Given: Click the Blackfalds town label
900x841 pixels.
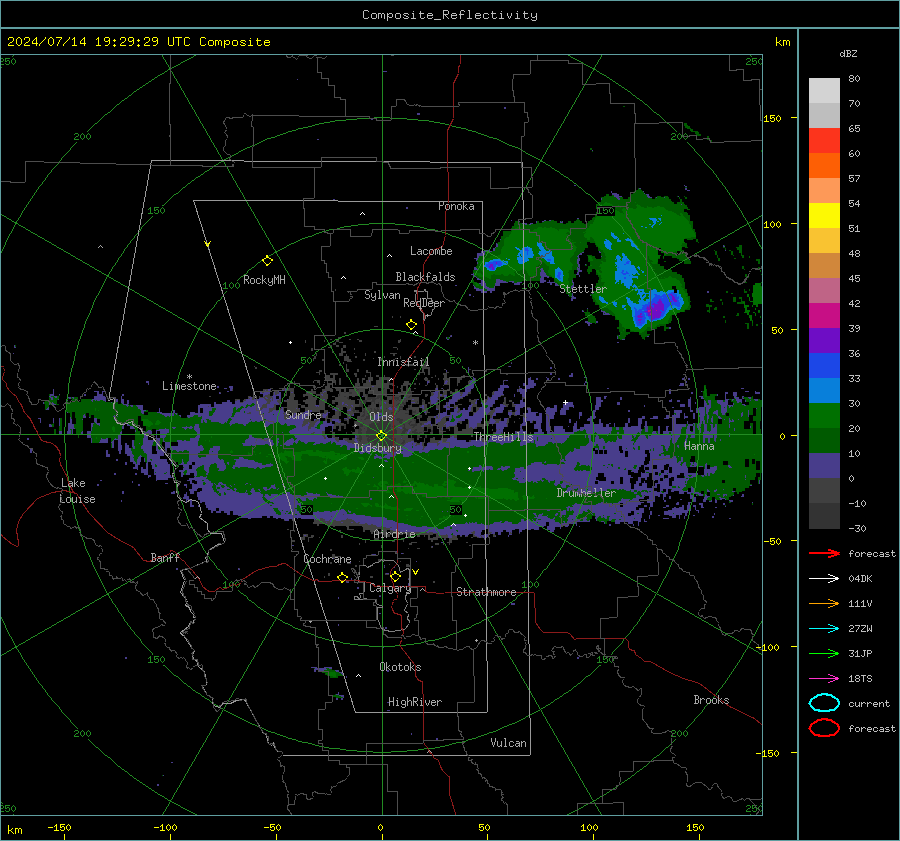Looking at the screenshot, I should click(x=425, y=277).
